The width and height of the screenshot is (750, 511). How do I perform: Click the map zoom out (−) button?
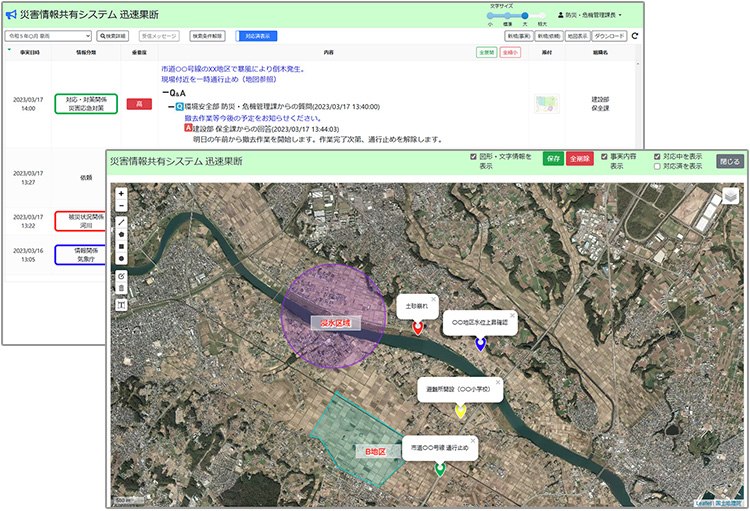122,206
